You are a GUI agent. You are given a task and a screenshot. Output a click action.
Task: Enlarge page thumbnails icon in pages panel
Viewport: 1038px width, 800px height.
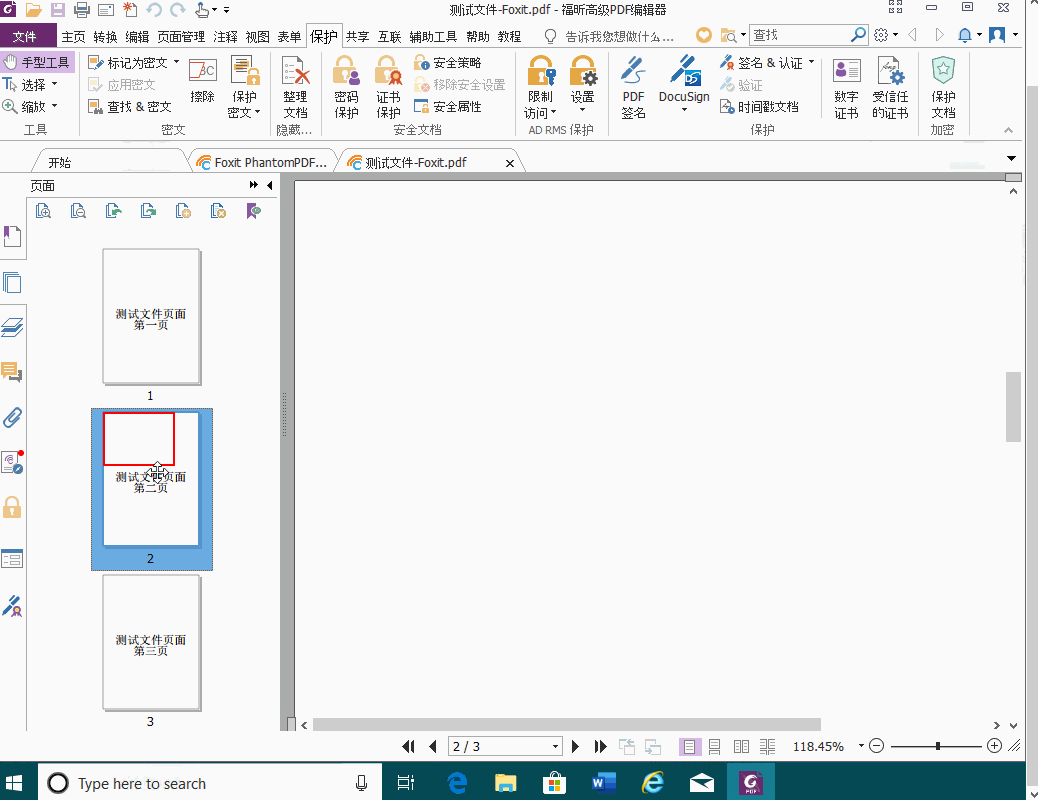pyautogui.click(x=43, y=211)
